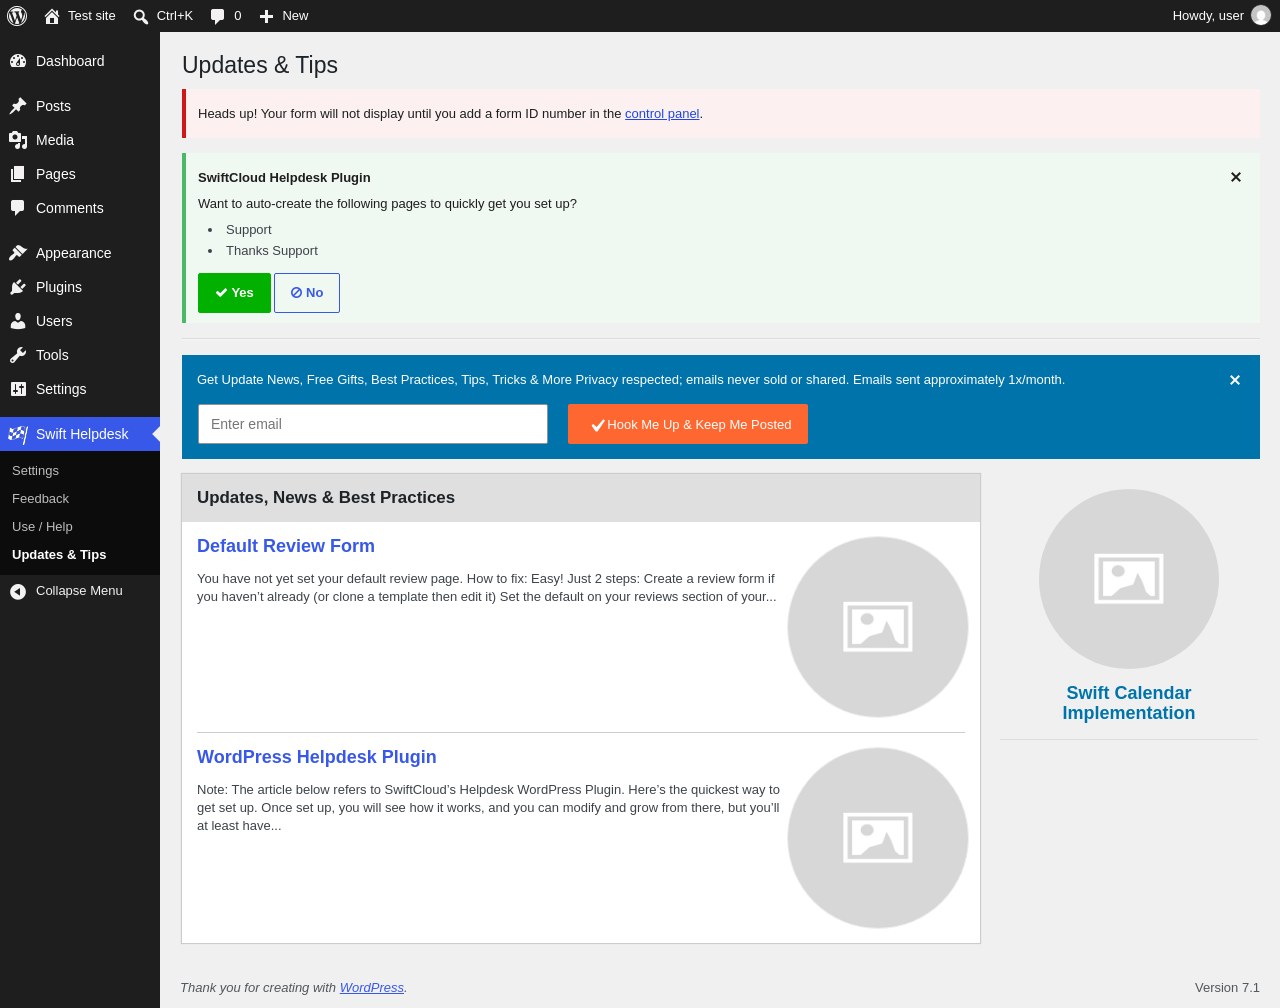This screenshot has height=1008, width=1280.
Task: Select Use / Help in Swift Helpdesk submenu
Action: (x=42, y=527)
